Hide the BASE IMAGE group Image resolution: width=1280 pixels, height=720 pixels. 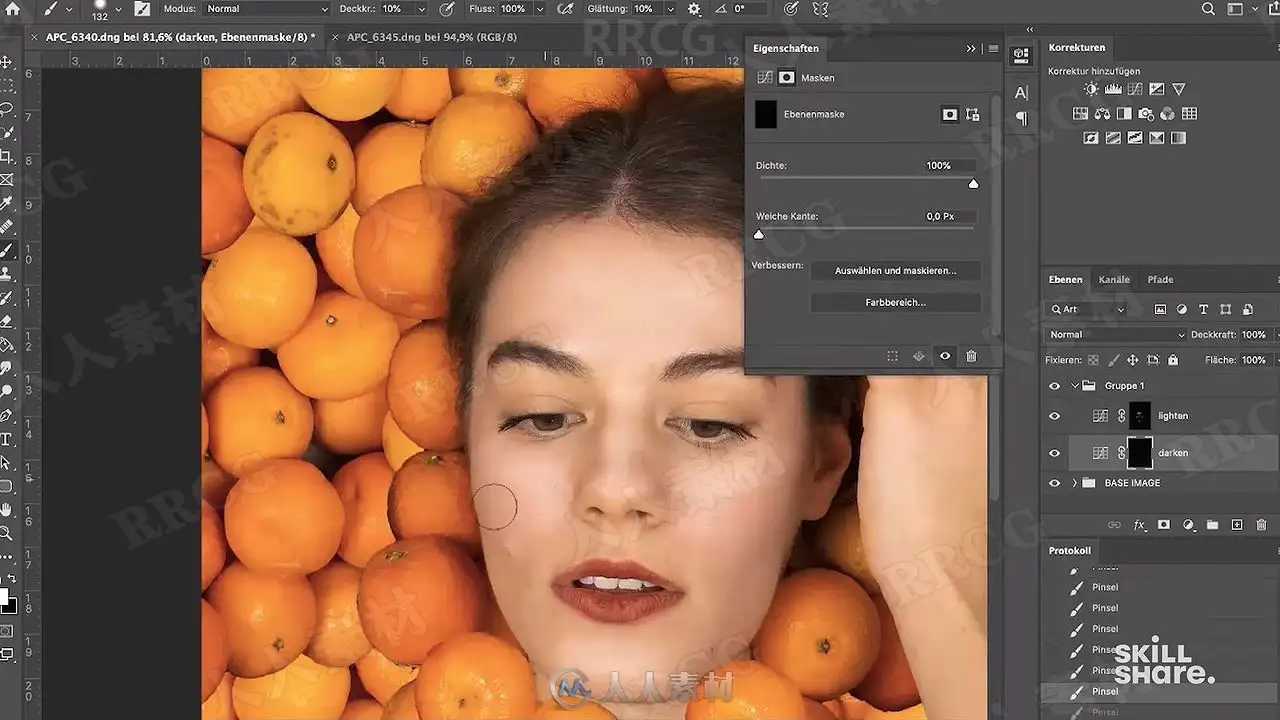[1054, 483]
